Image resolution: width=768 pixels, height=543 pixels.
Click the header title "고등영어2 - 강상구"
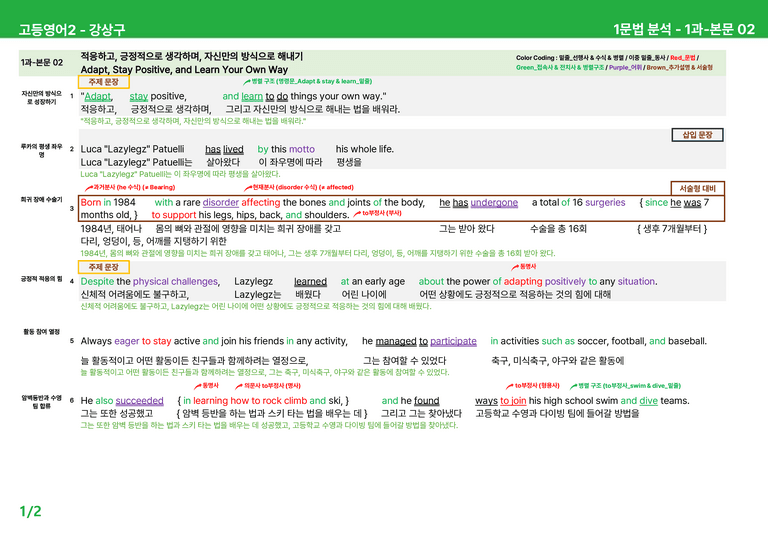pos(72,29)
